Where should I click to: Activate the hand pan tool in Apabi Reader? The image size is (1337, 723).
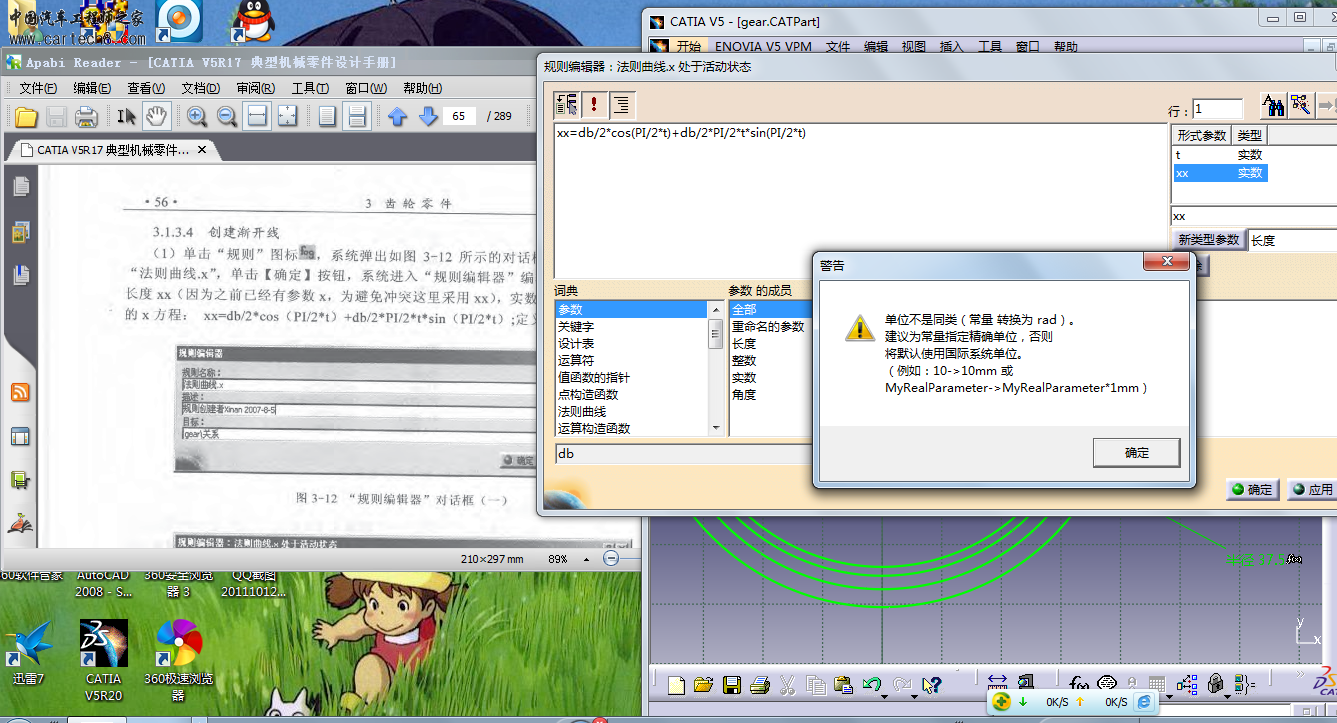[x=156, y=116]
